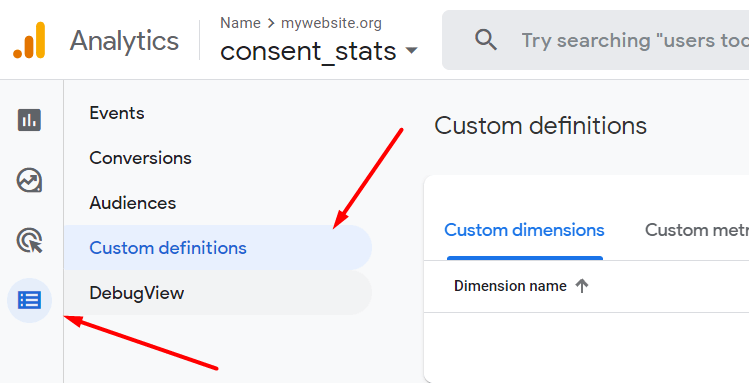Open Audiences in the Configure menu

(133, 203)
